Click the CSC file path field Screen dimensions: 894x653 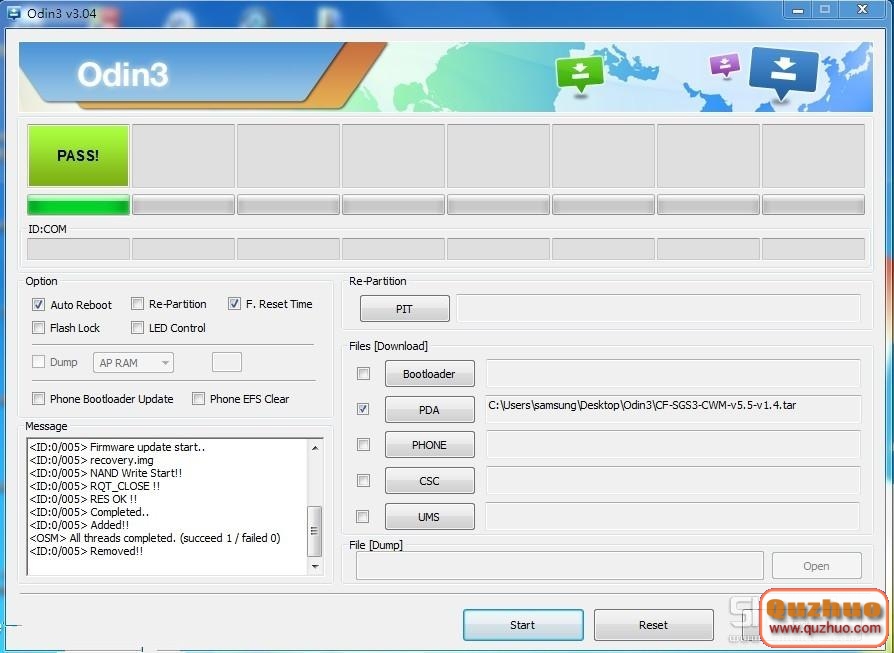pos(673,481)
